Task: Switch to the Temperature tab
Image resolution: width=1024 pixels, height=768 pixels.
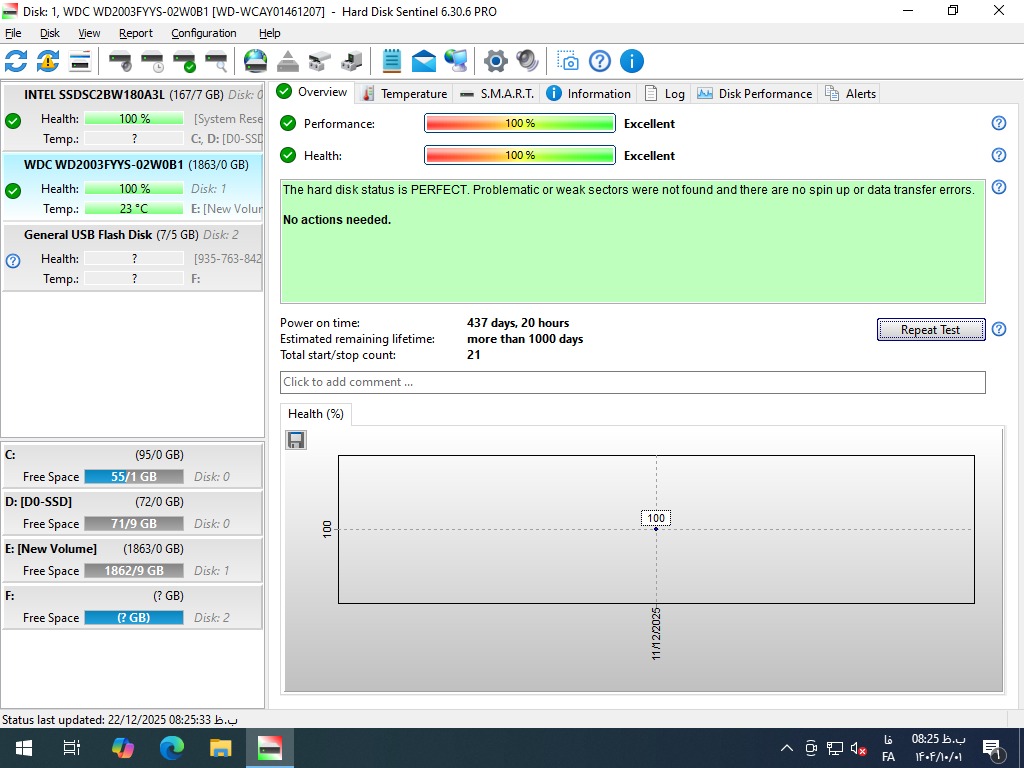Action: (404, 93)
